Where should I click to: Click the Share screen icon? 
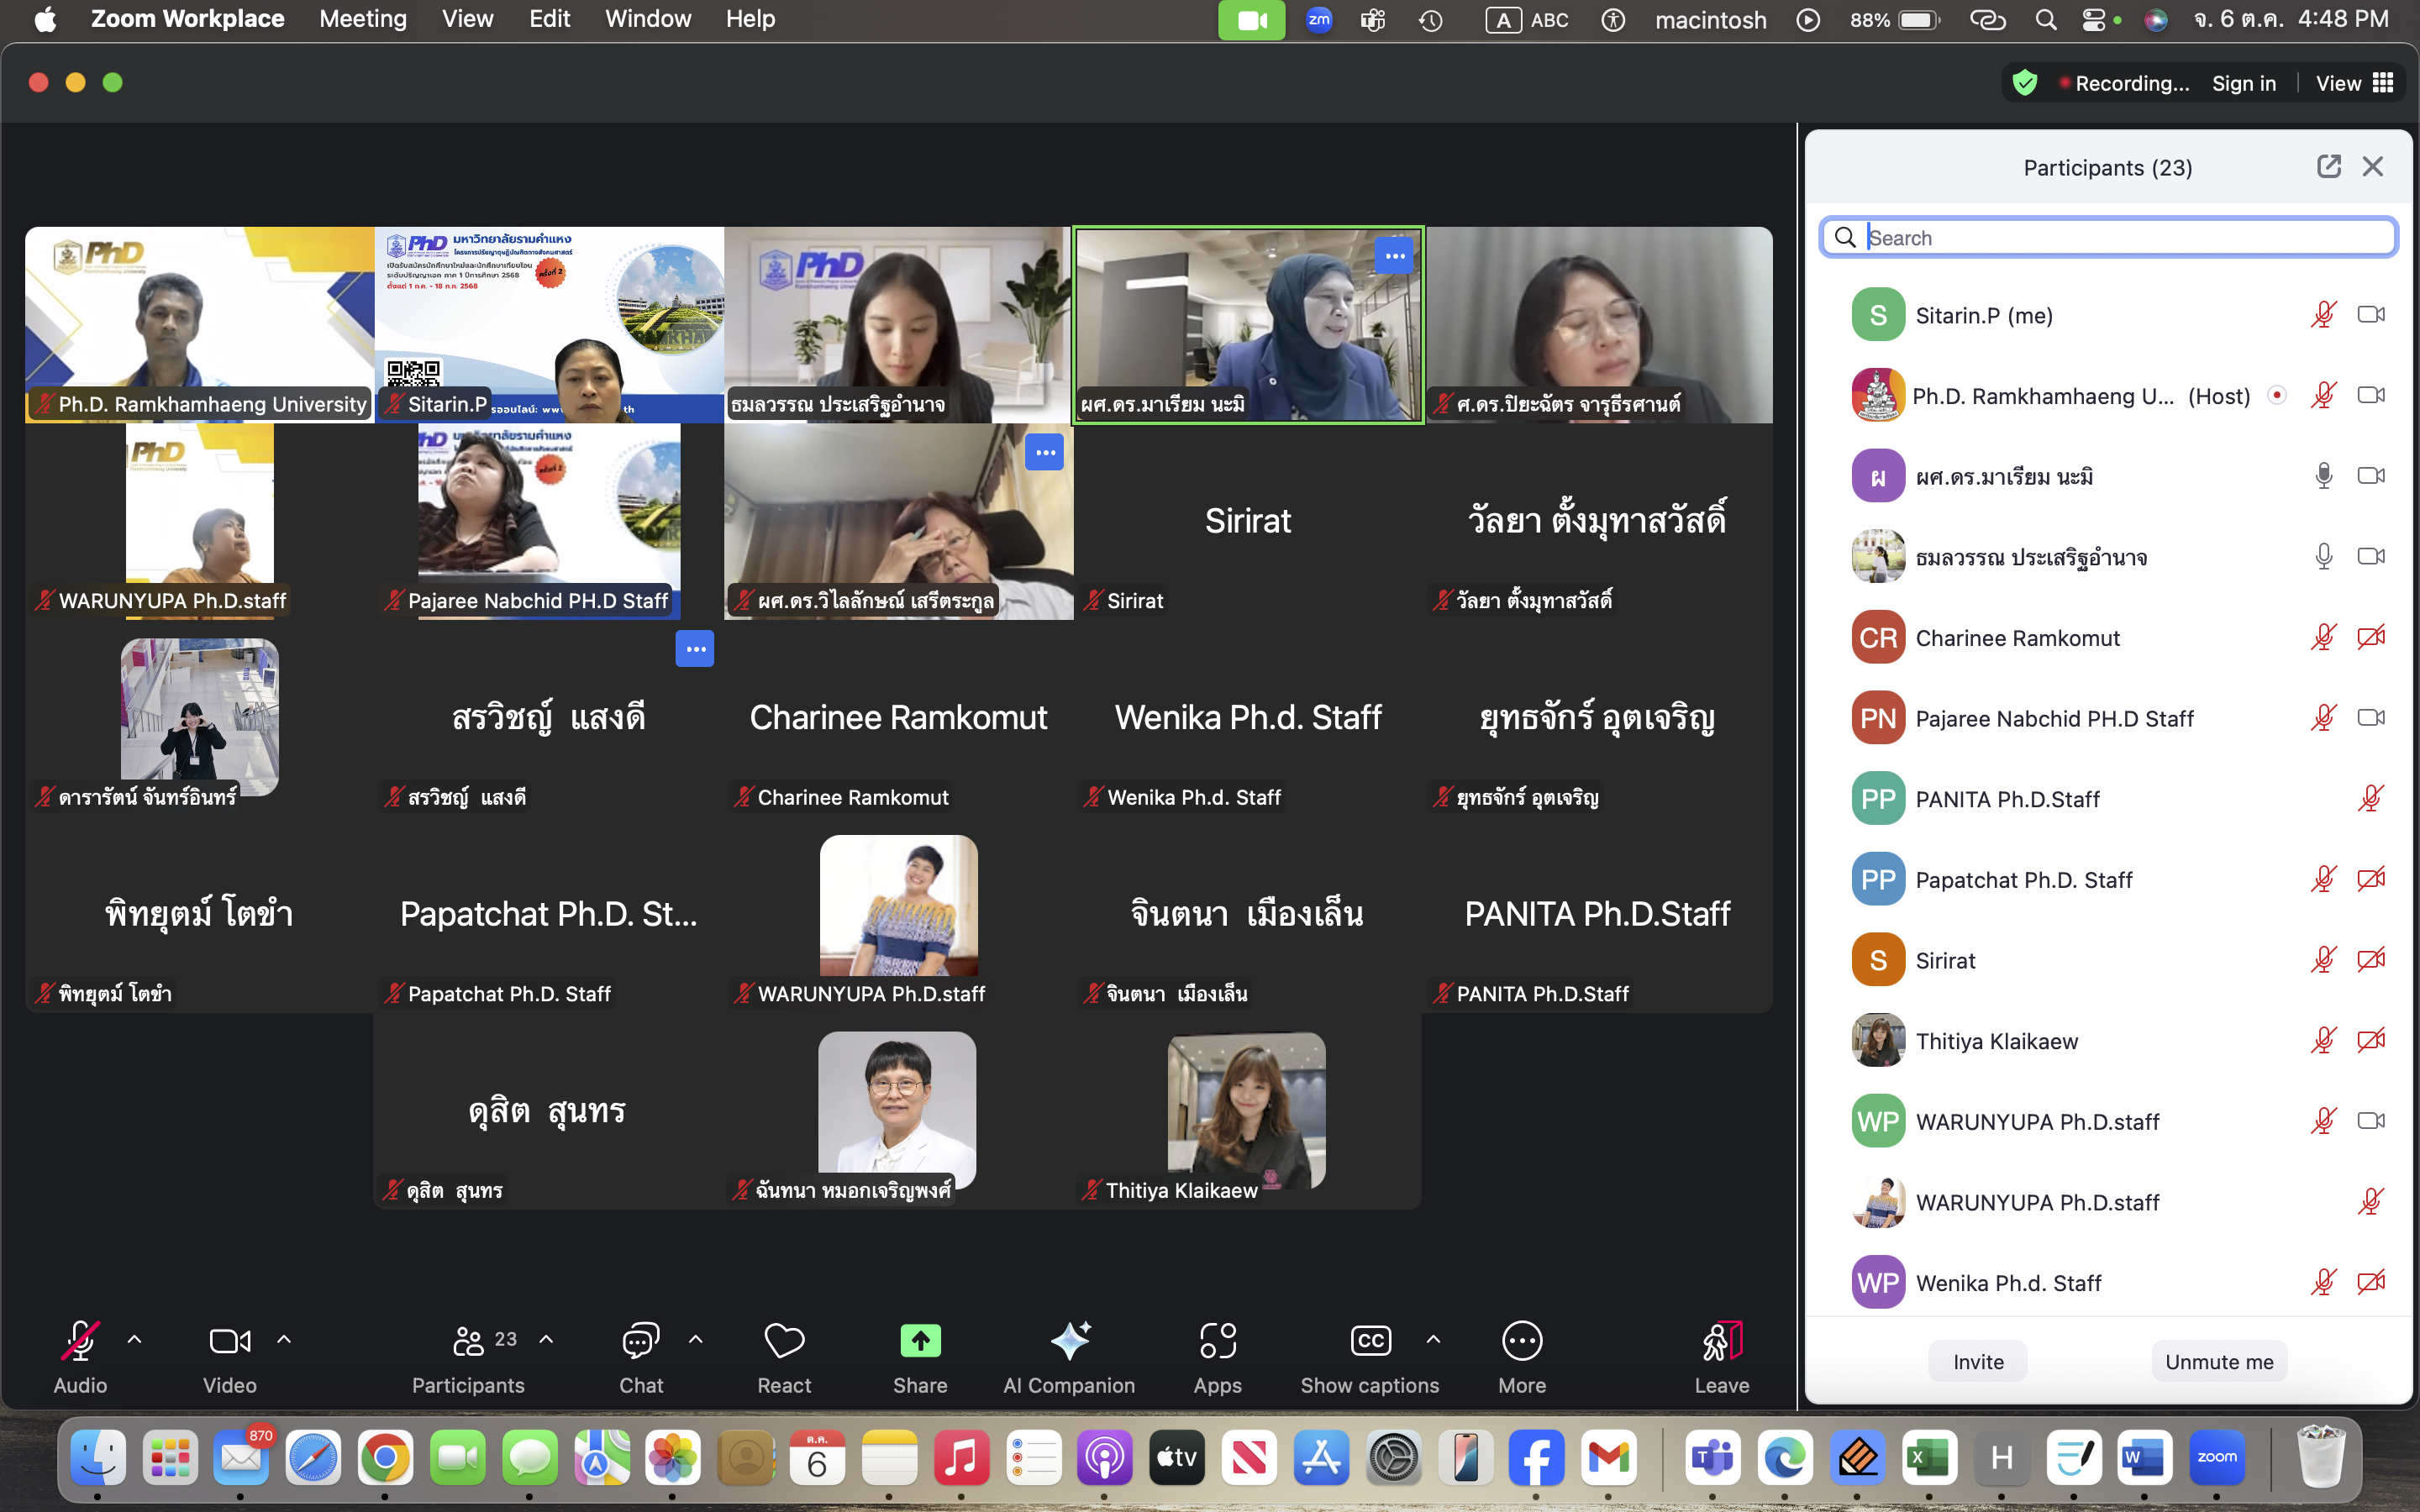click(x=919, y=1342)
